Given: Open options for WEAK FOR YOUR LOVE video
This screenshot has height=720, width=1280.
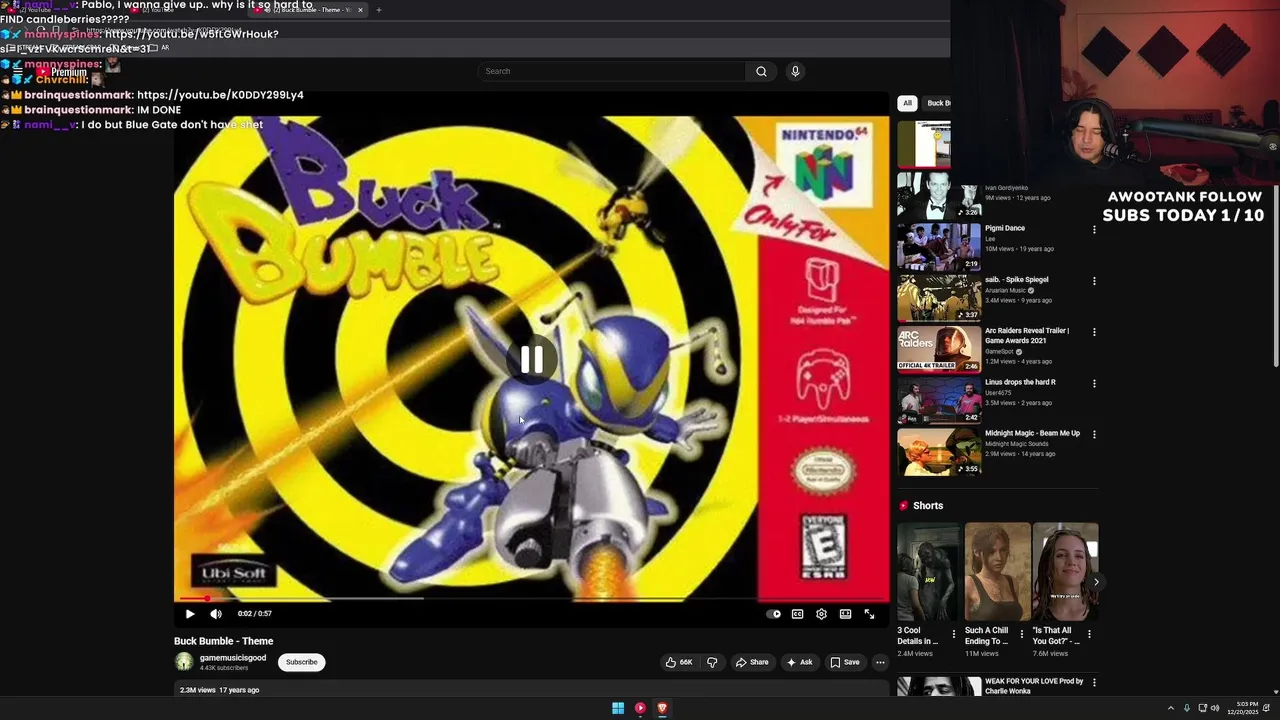Looking at the screenshot, I should [x=1094, y=682].
